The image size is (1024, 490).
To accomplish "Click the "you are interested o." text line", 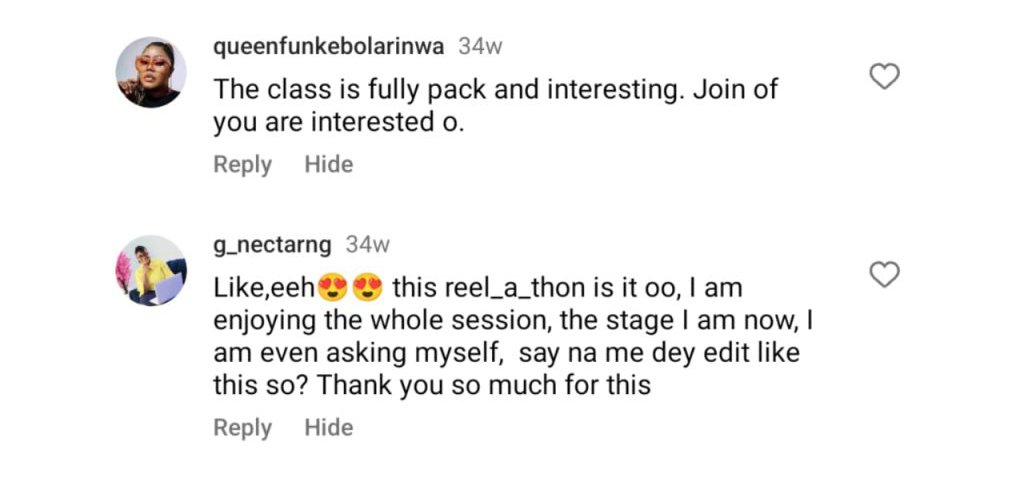I will coord(339,123).
